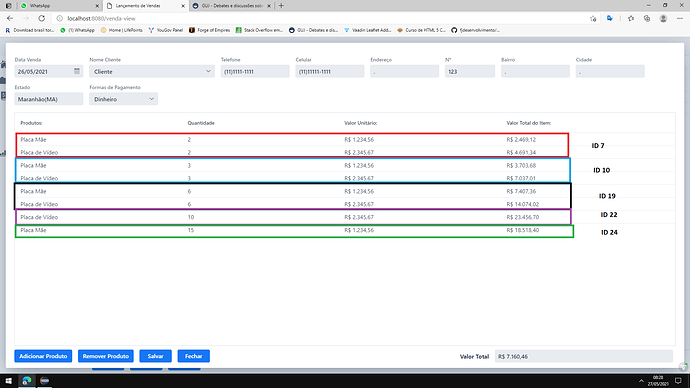690x388 pixels.
Task: Open a new browser tab with plus icon
Action: click(281, 6)
